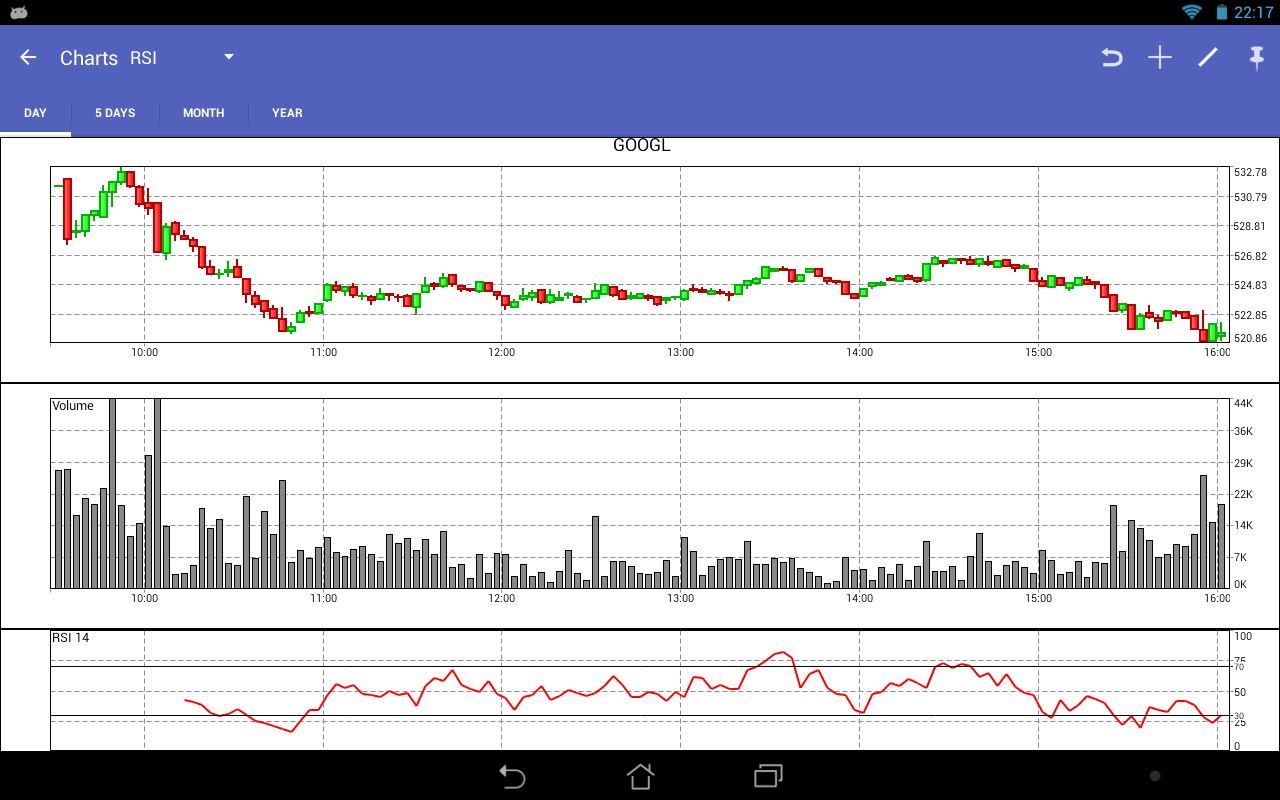The image size is (1280, 800).
Task: Tap the 524.83 price axis label
Action: 1251,285
